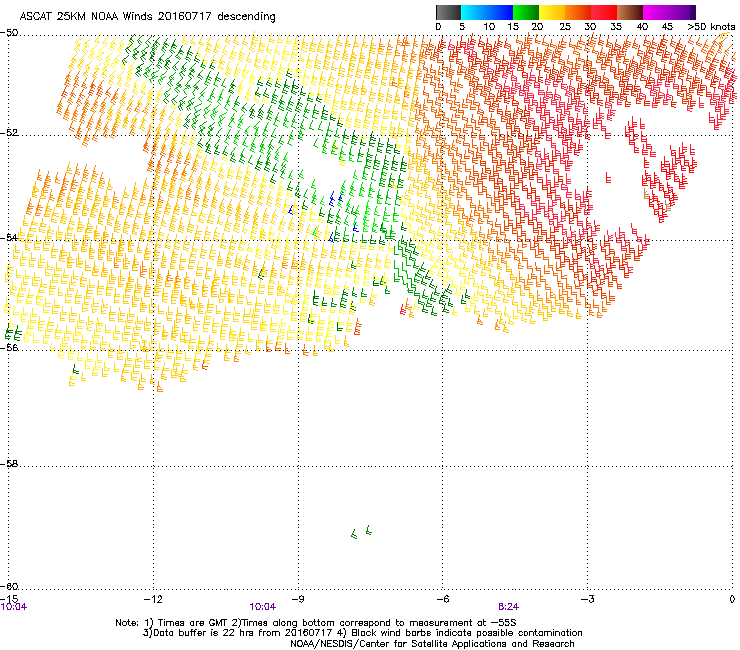This screenshot has width=740, height=650.
Task: Click the note line starting '3)Data buffer is 22 hrs'
Action: 362,633
